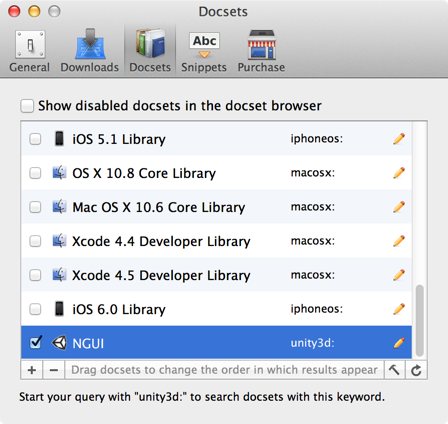Image resolution: width=448 pixels, height=424 pixels.
Task: Enable the Mac OS X 10.6 Core Library docset
Action: [35, 207]
